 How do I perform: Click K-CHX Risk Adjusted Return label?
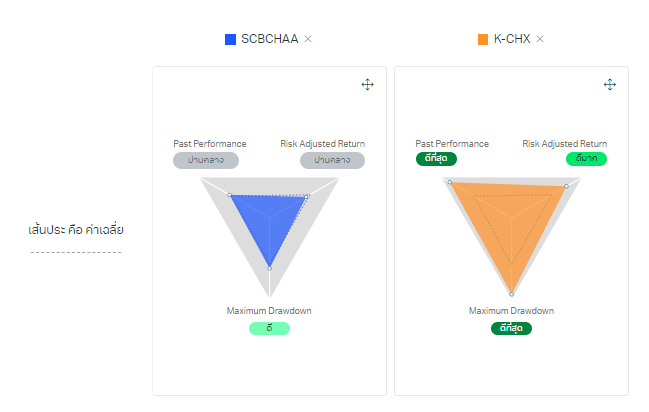pyautogui.click(x=564, y=144)
